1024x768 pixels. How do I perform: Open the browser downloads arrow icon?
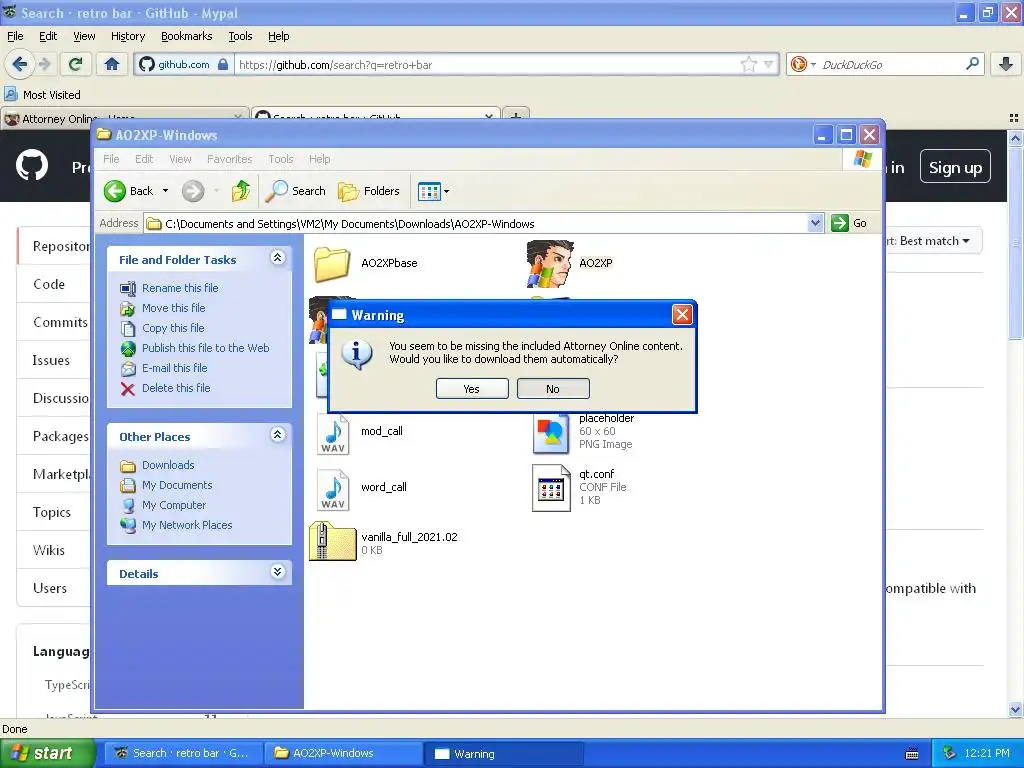(x=1006, y=63)
